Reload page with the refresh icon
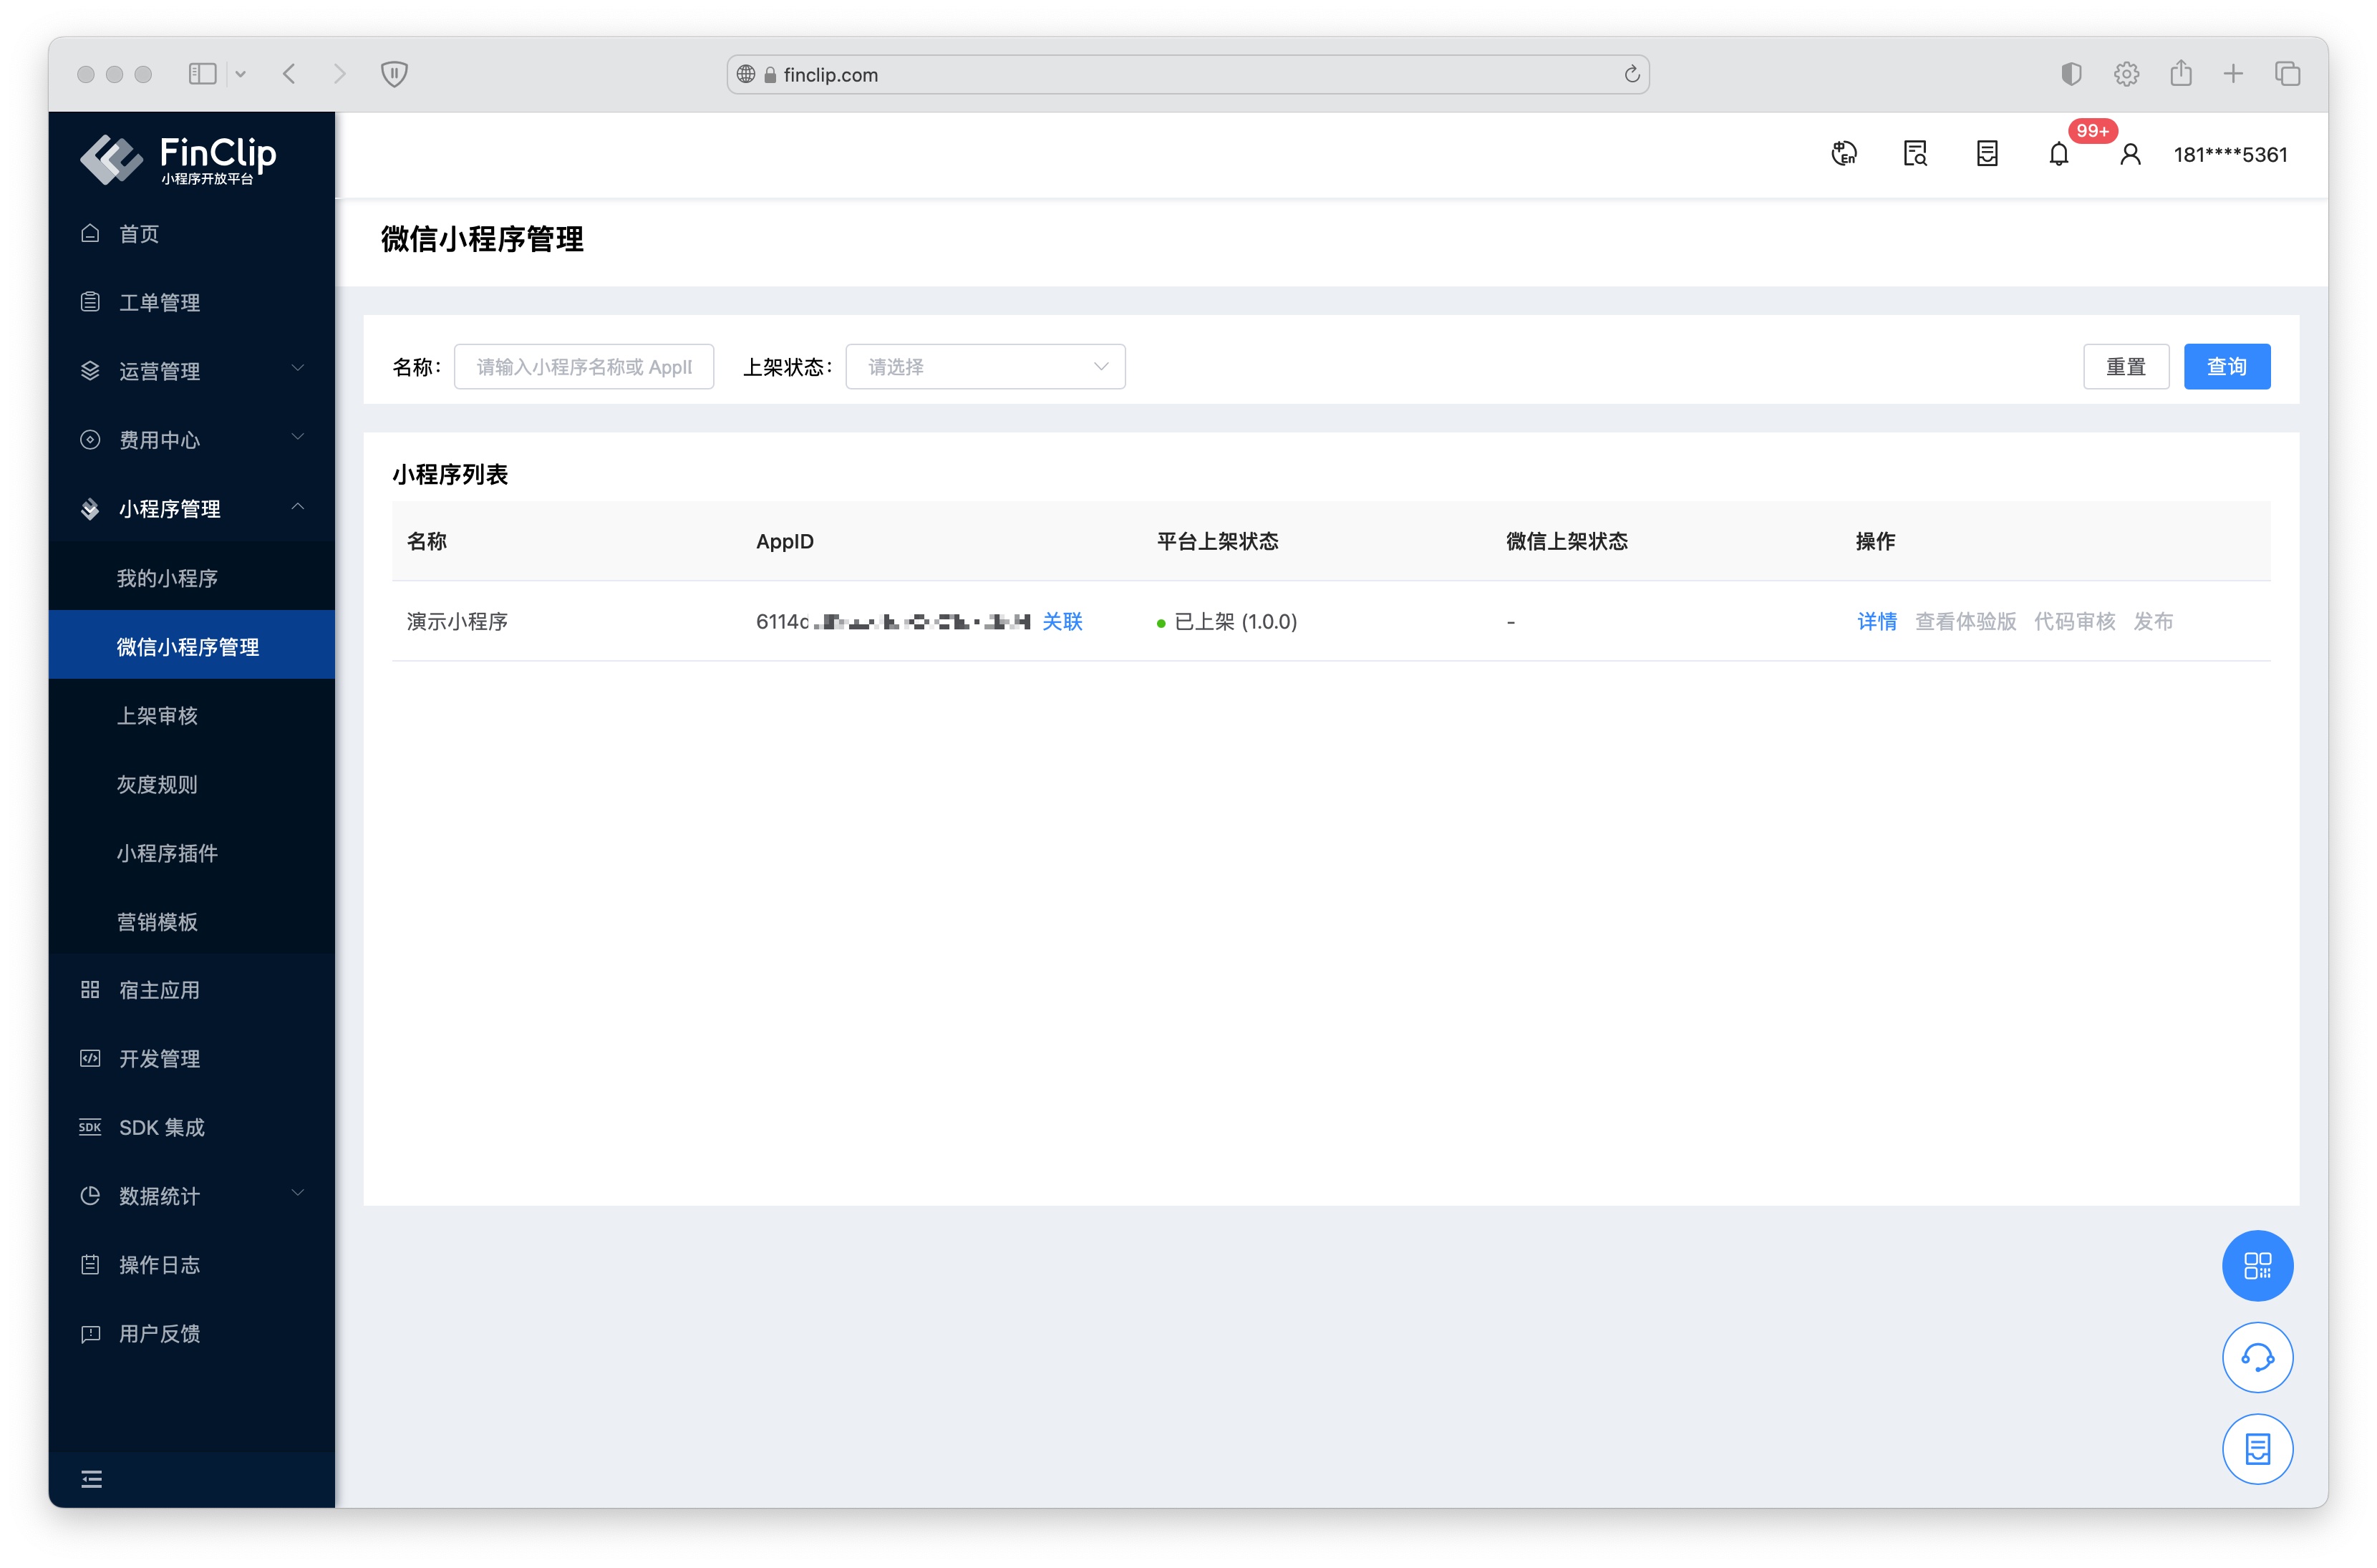The height and width of the screenshot is (1568, 2377). 1631,74
